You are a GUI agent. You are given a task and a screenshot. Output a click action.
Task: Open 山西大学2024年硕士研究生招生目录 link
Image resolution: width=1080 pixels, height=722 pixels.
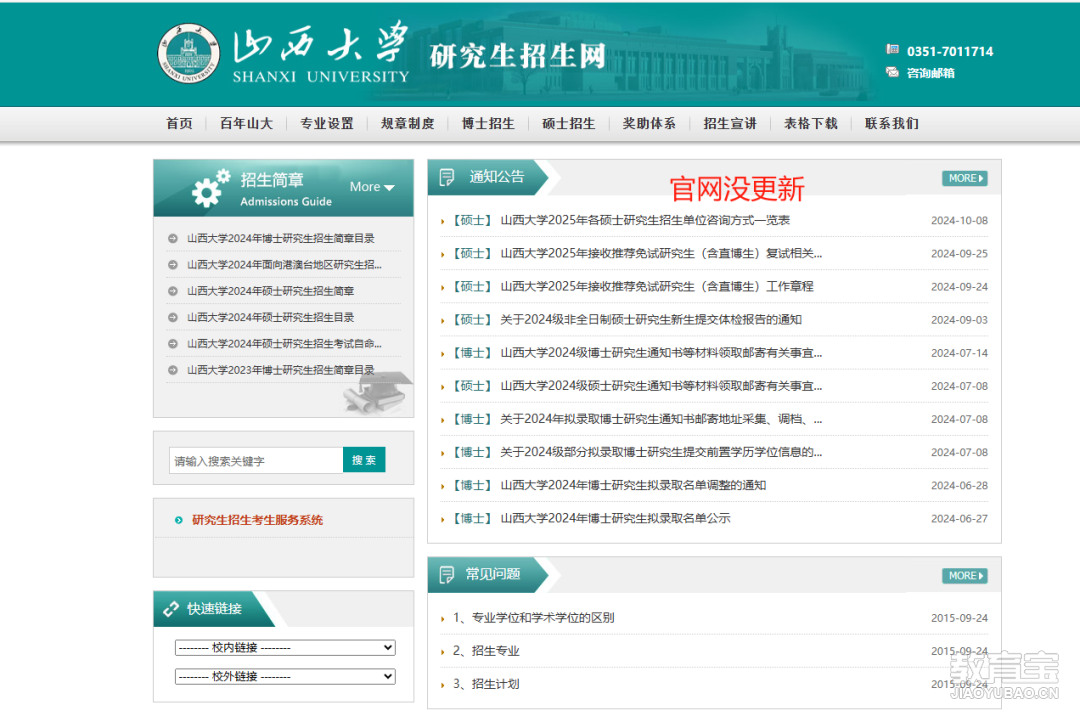pos(271,318)
